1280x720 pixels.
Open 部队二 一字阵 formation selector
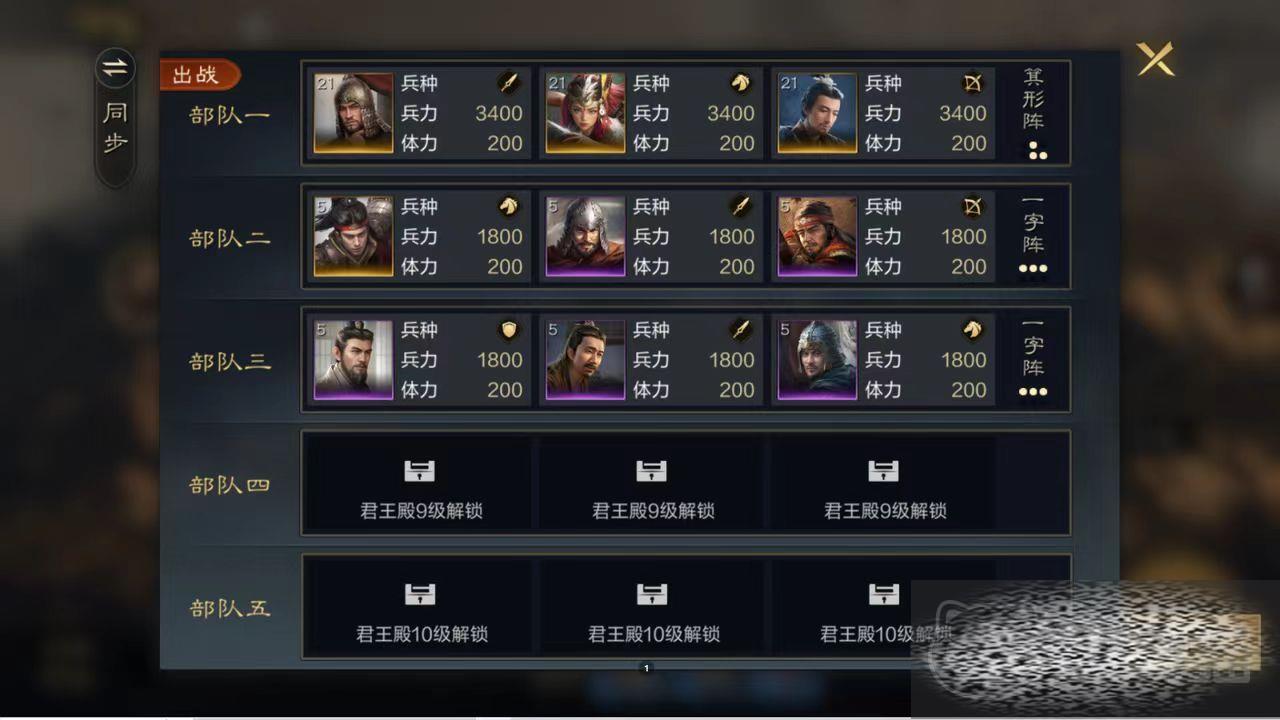click(x=1033, y=236)
